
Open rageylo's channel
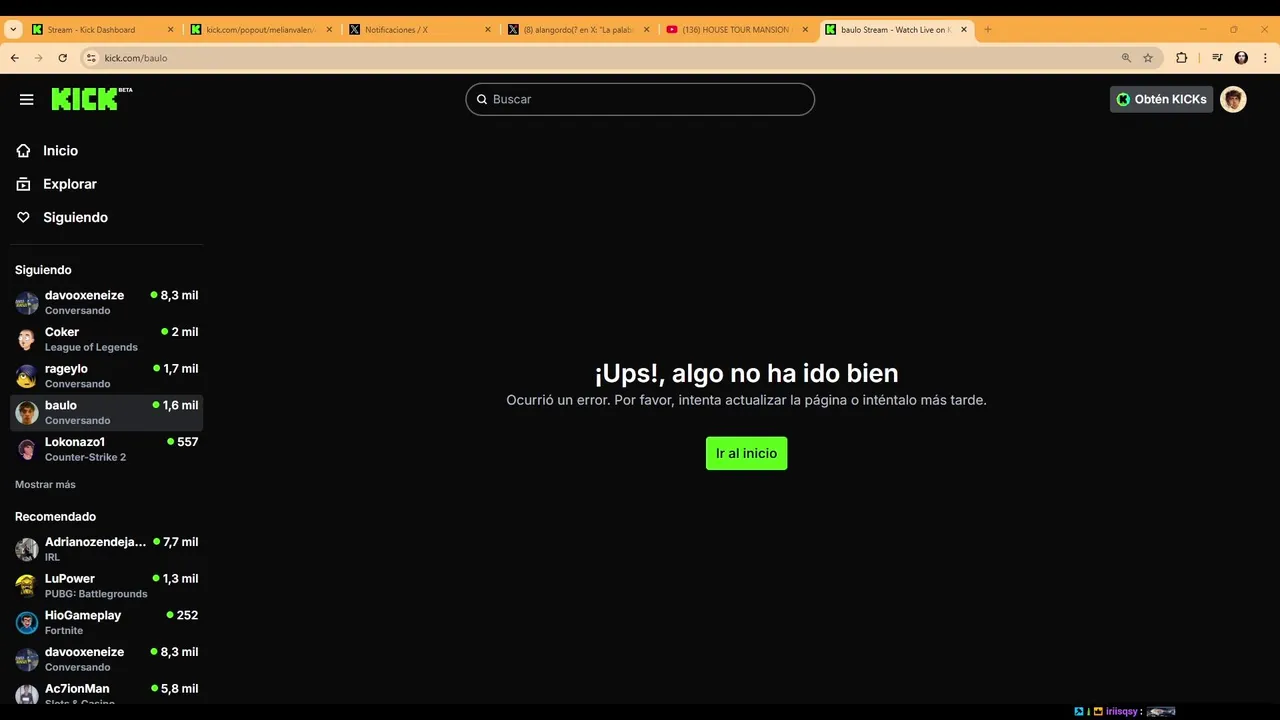click(x=106, y=376)
